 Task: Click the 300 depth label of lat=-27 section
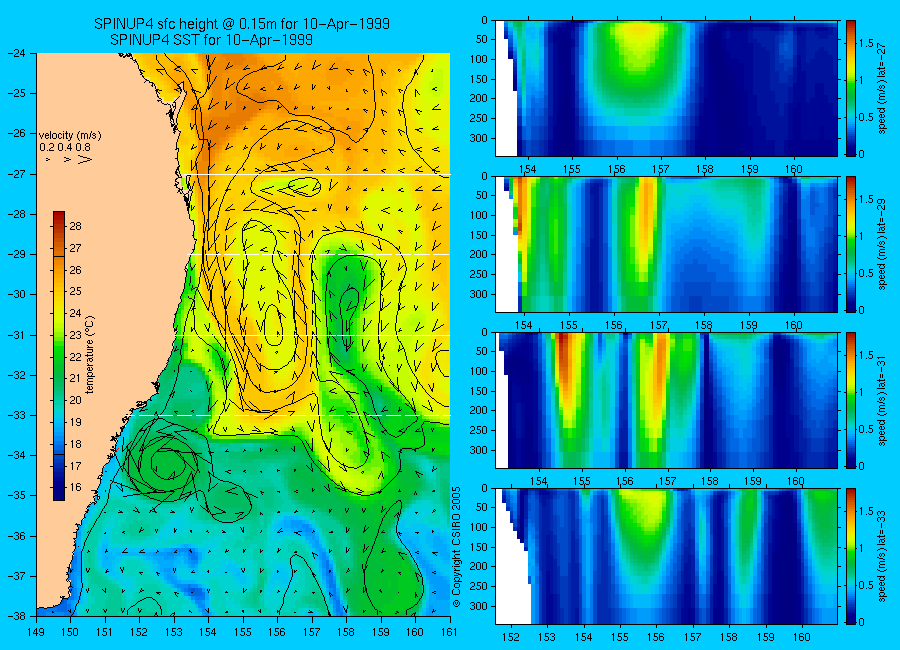(x=478, y=138)
